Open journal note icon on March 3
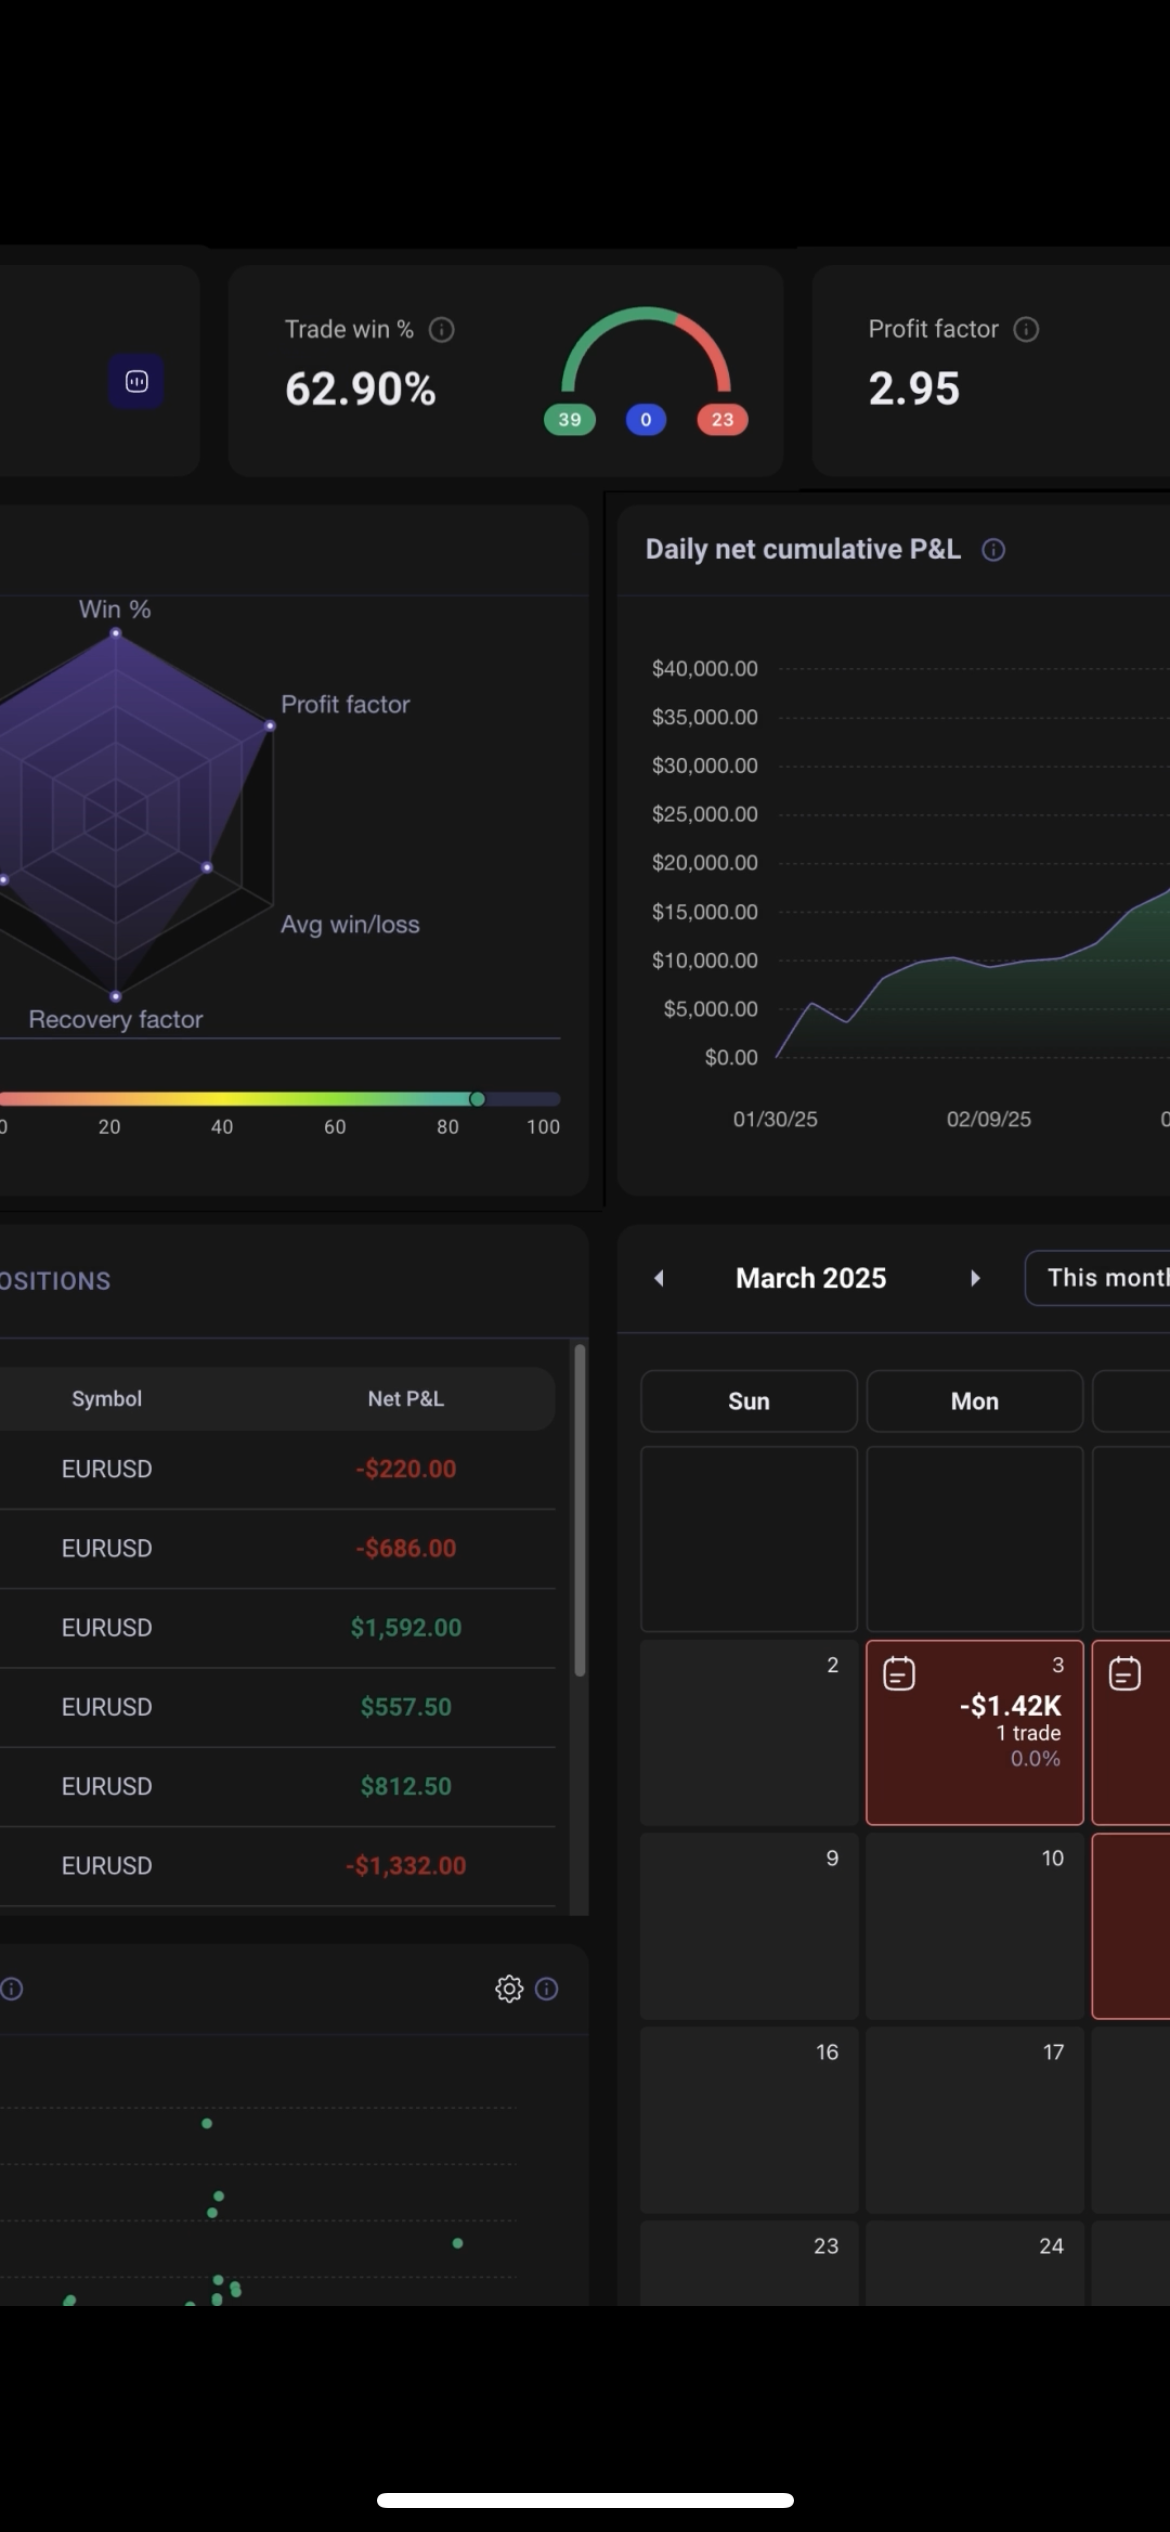Screen dimensions: 1170x2532 (899, 1673)
